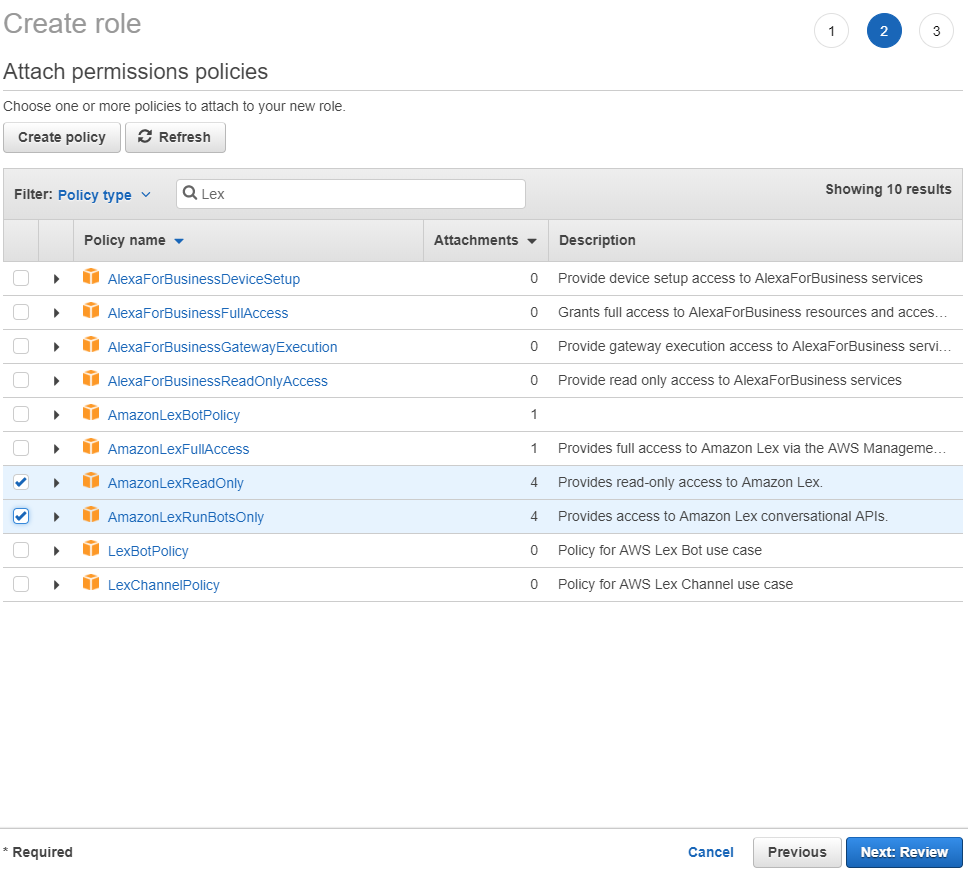Viewport: 968px width, 870px height.
Task: Click the AmazonLexFullAccess policy icon
Action: (x=91, y=448)
